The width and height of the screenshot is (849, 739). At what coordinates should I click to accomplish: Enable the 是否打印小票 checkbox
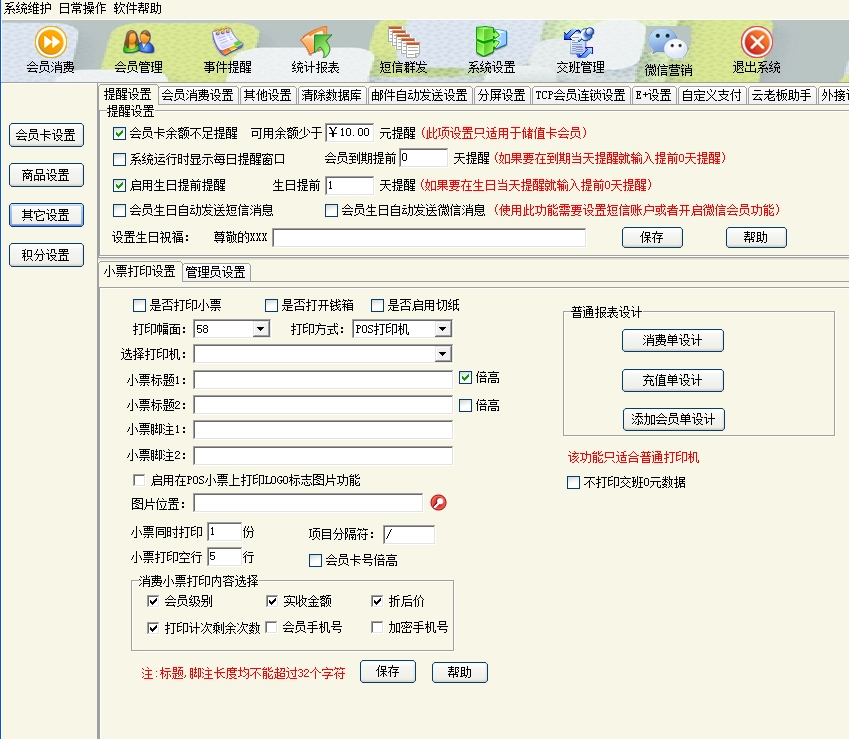coord(140,305)
